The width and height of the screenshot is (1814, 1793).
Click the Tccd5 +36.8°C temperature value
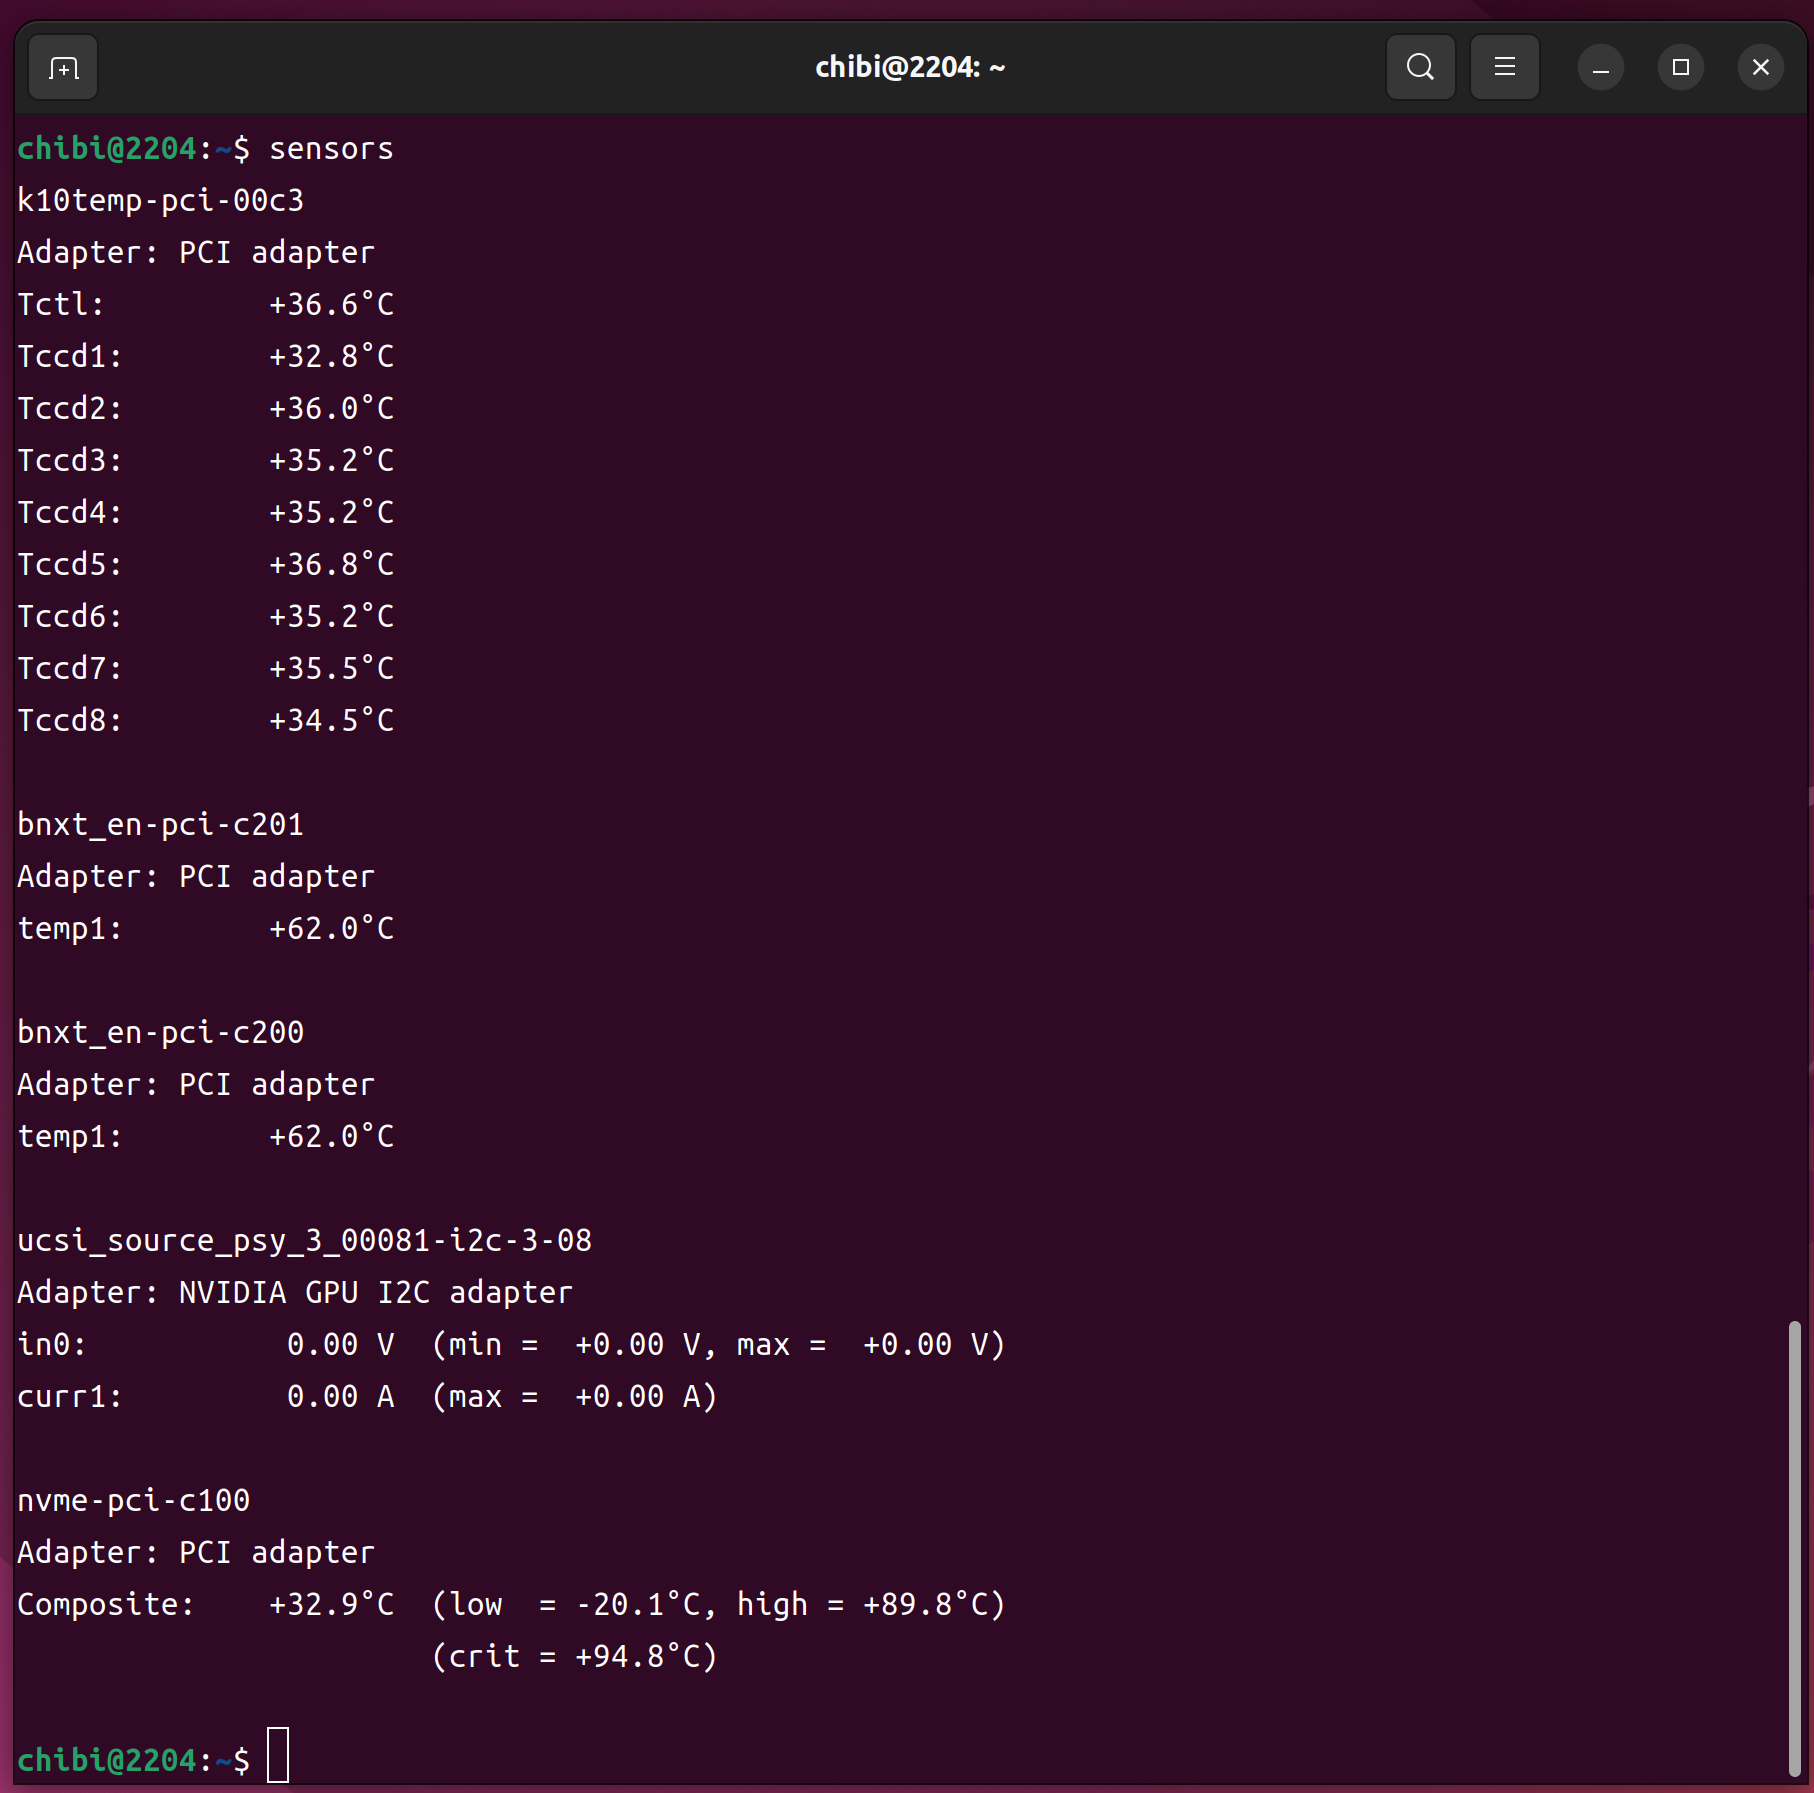point(331,565)
